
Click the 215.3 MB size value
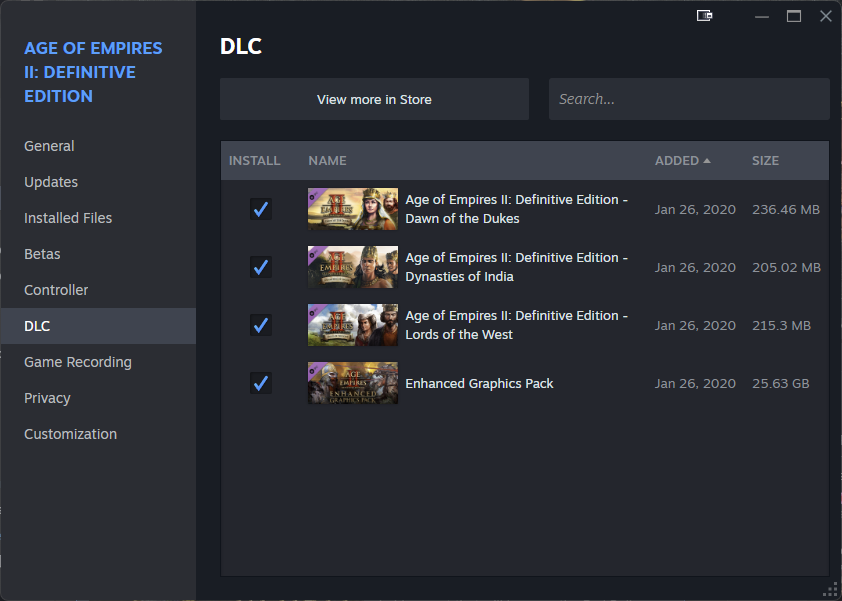pos(781,325)
